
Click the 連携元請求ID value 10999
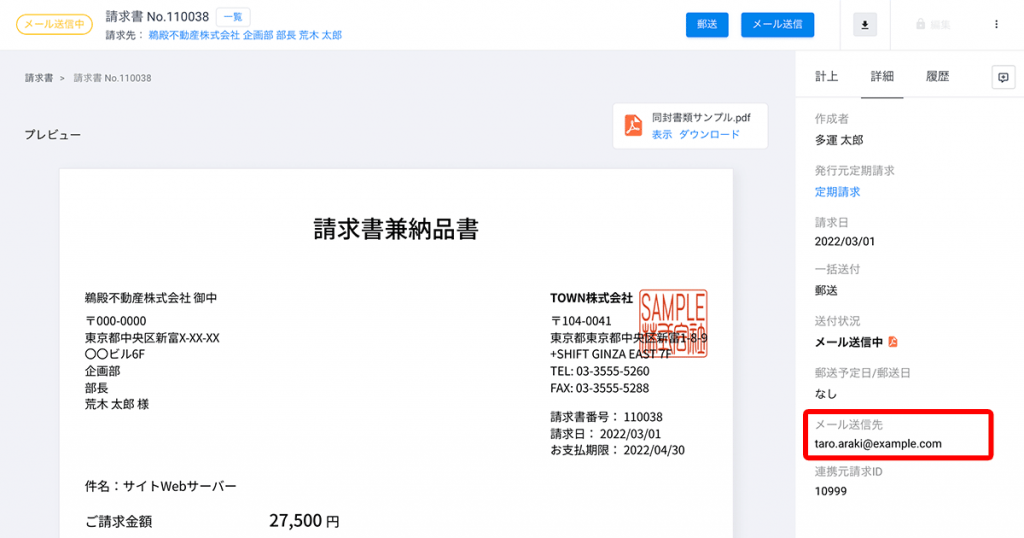[x=831, y=491]
